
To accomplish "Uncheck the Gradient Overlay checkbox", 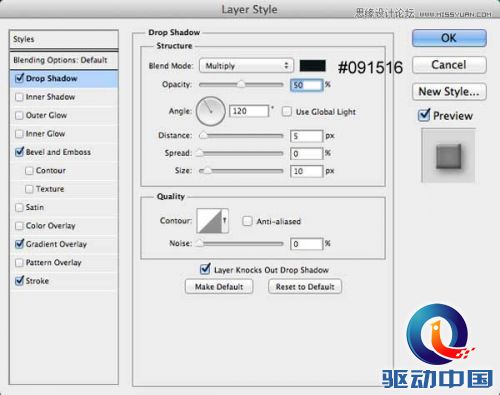I will click(19, 244).
